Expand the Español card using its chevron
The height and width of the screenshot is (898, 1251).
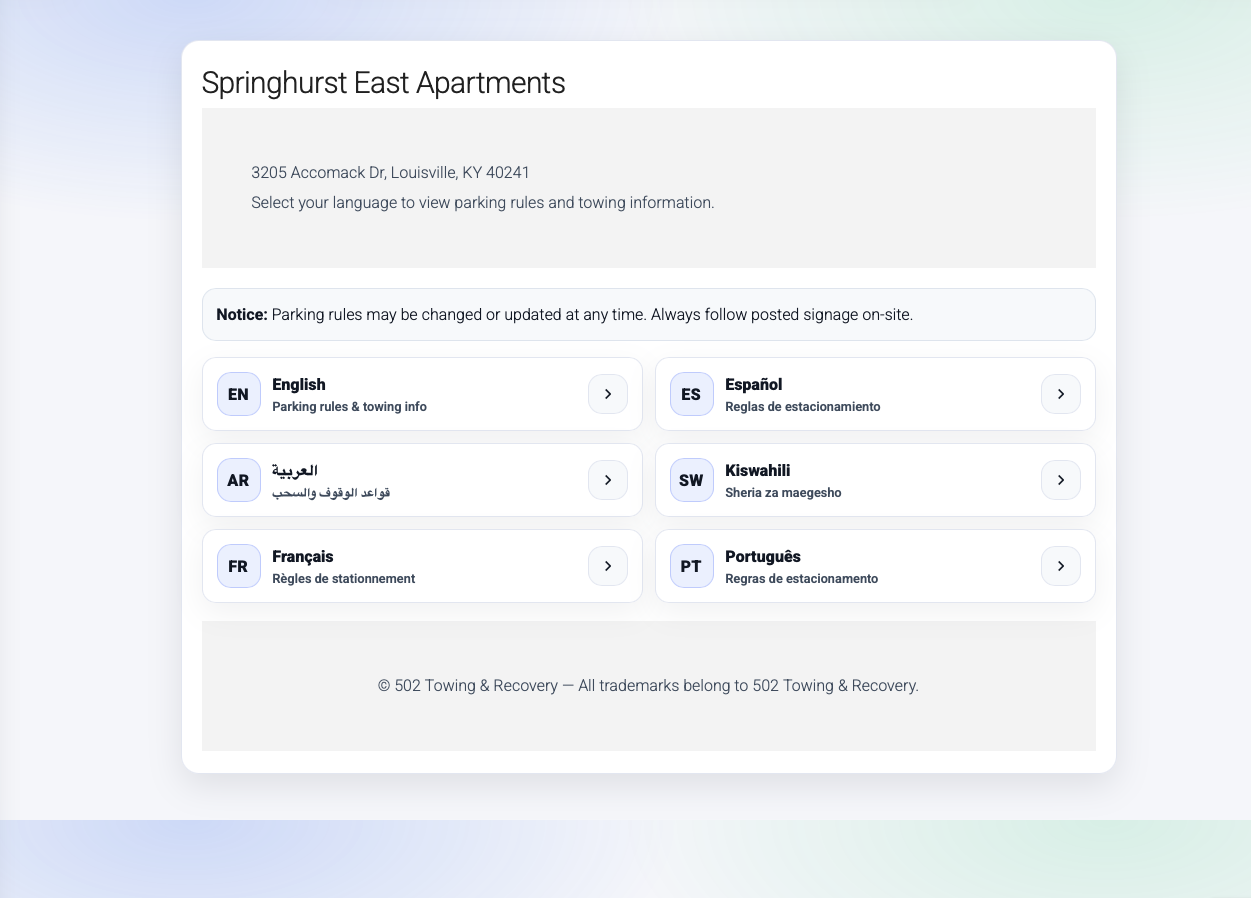coord(1060,393)
